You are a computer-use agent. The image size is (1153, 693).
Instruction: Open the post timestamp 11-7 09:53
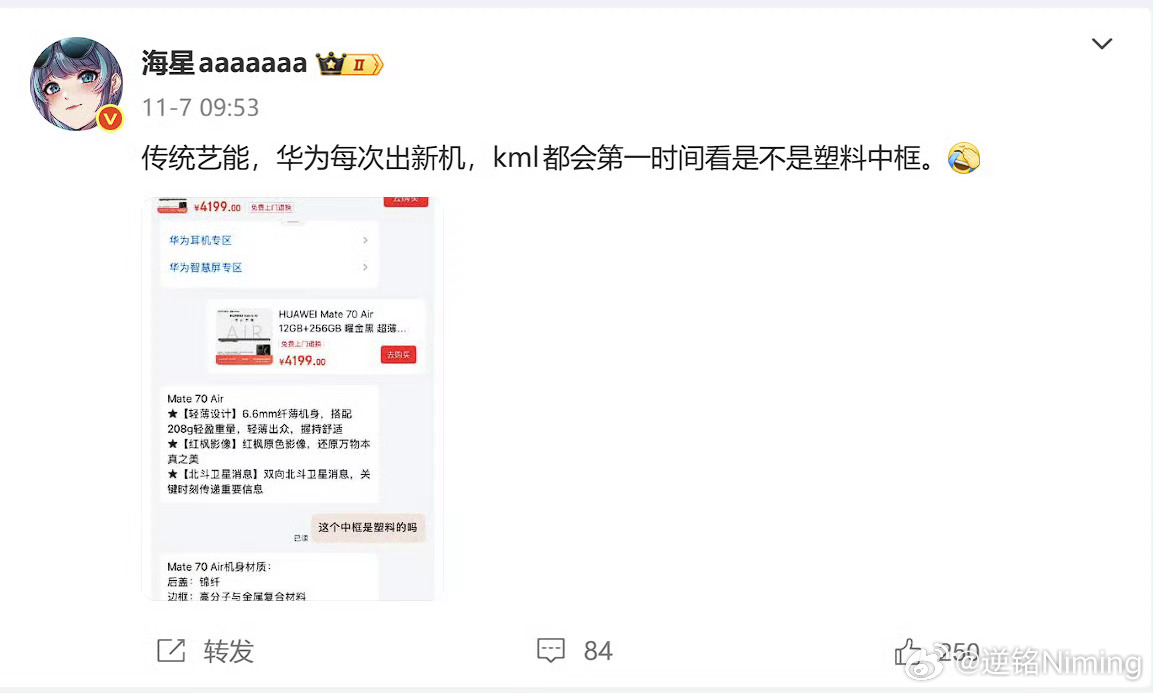[x=200, y=107]
